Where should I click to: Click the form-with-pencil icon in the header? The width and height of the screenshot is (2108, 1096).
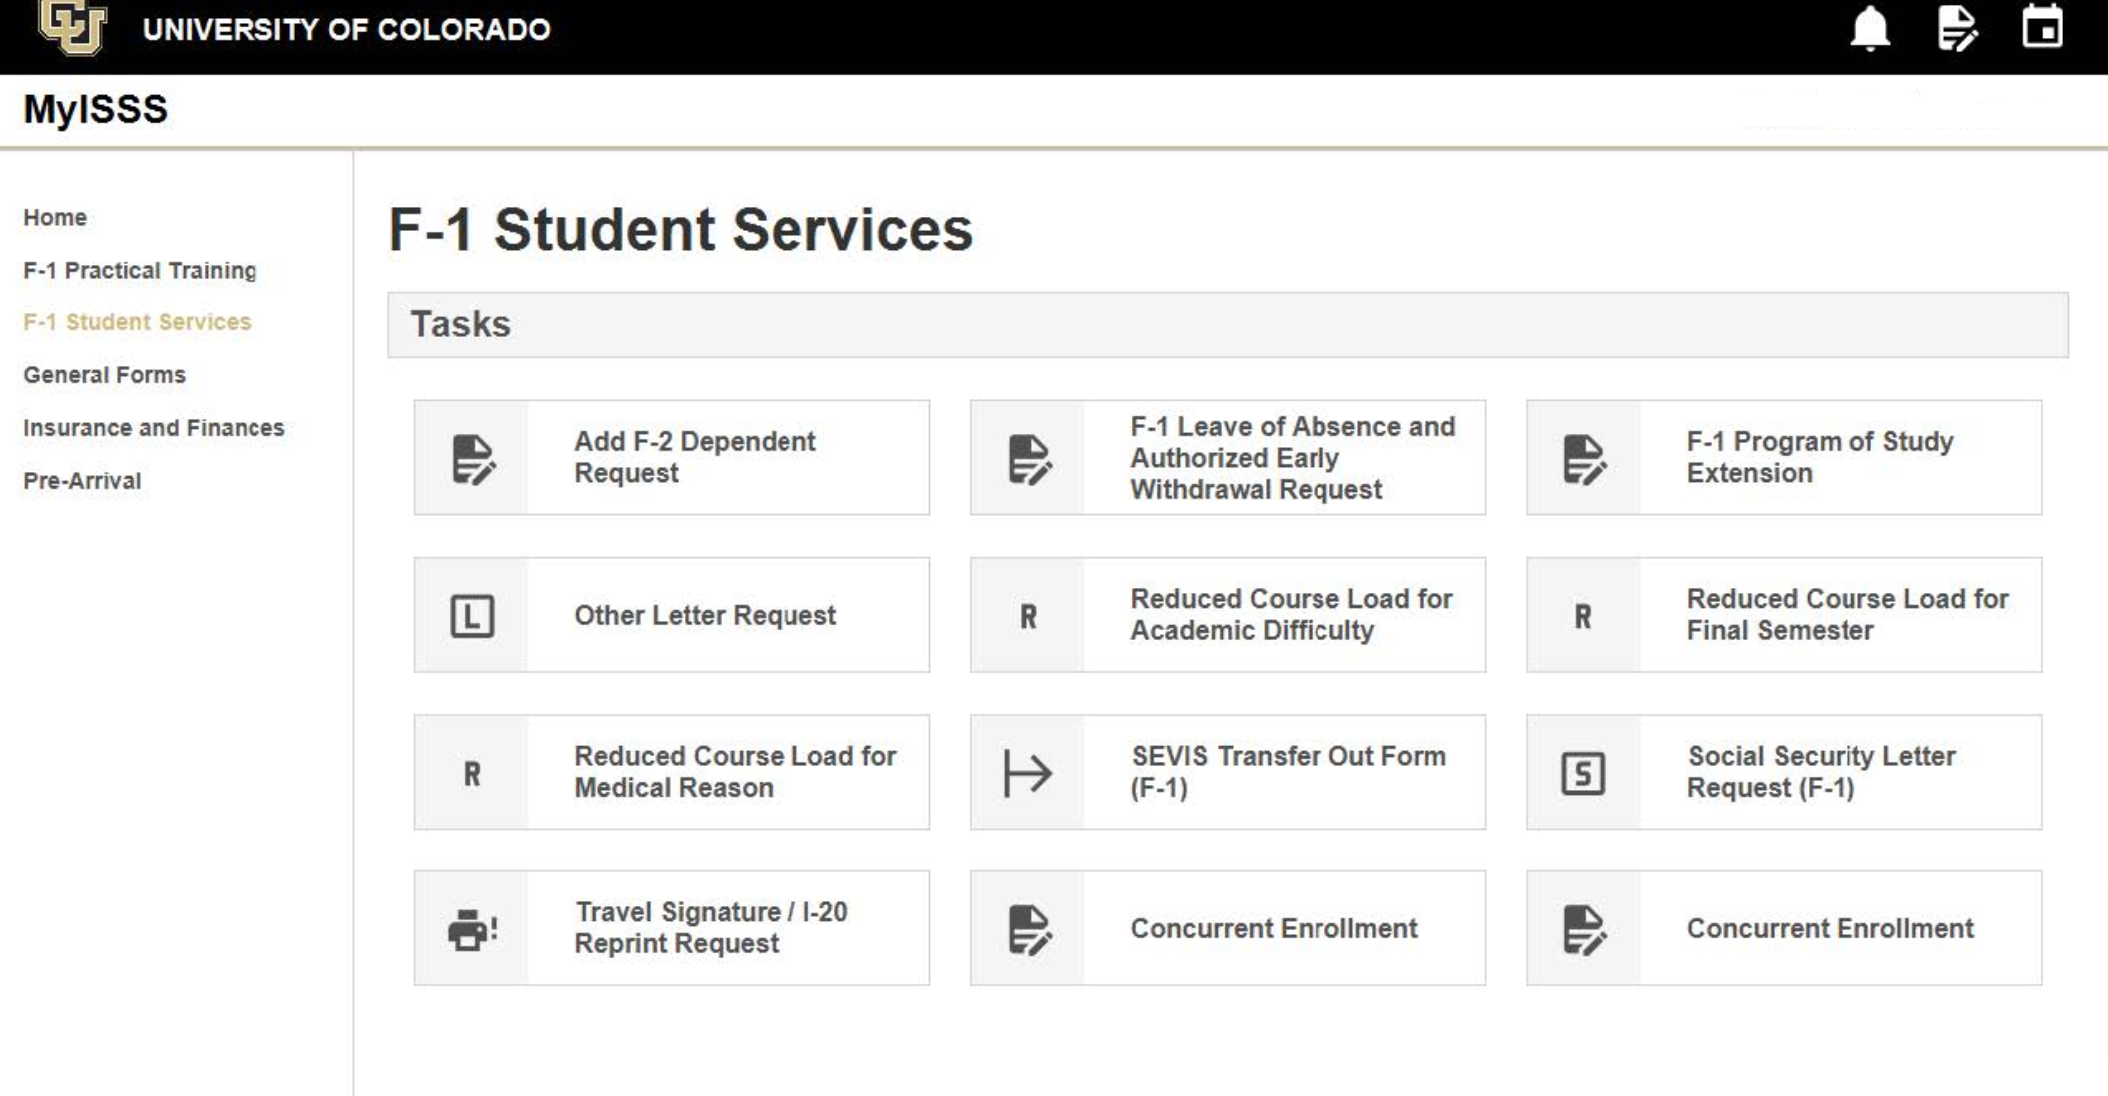[x=1957, y=28]
